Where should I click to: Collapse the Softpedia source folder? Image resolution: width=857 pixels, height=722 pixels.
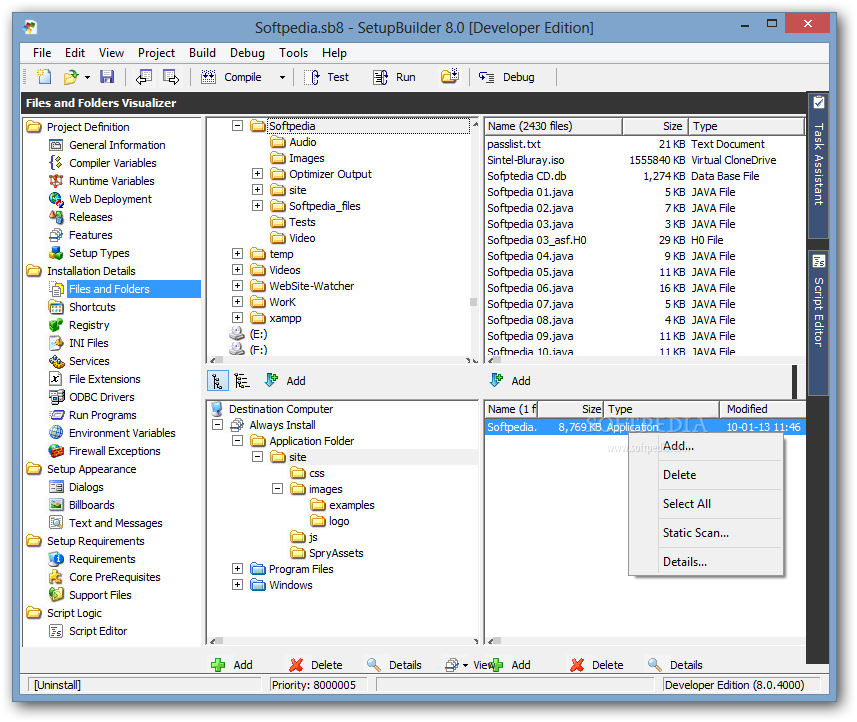[237, 126]
